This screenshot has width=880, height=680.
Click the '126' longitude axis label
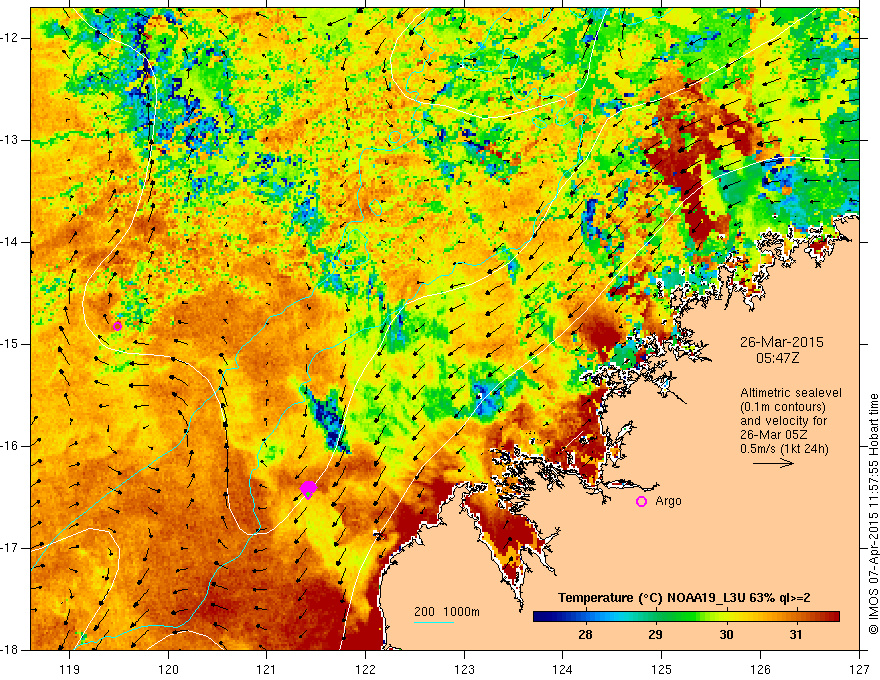point(760,669)
